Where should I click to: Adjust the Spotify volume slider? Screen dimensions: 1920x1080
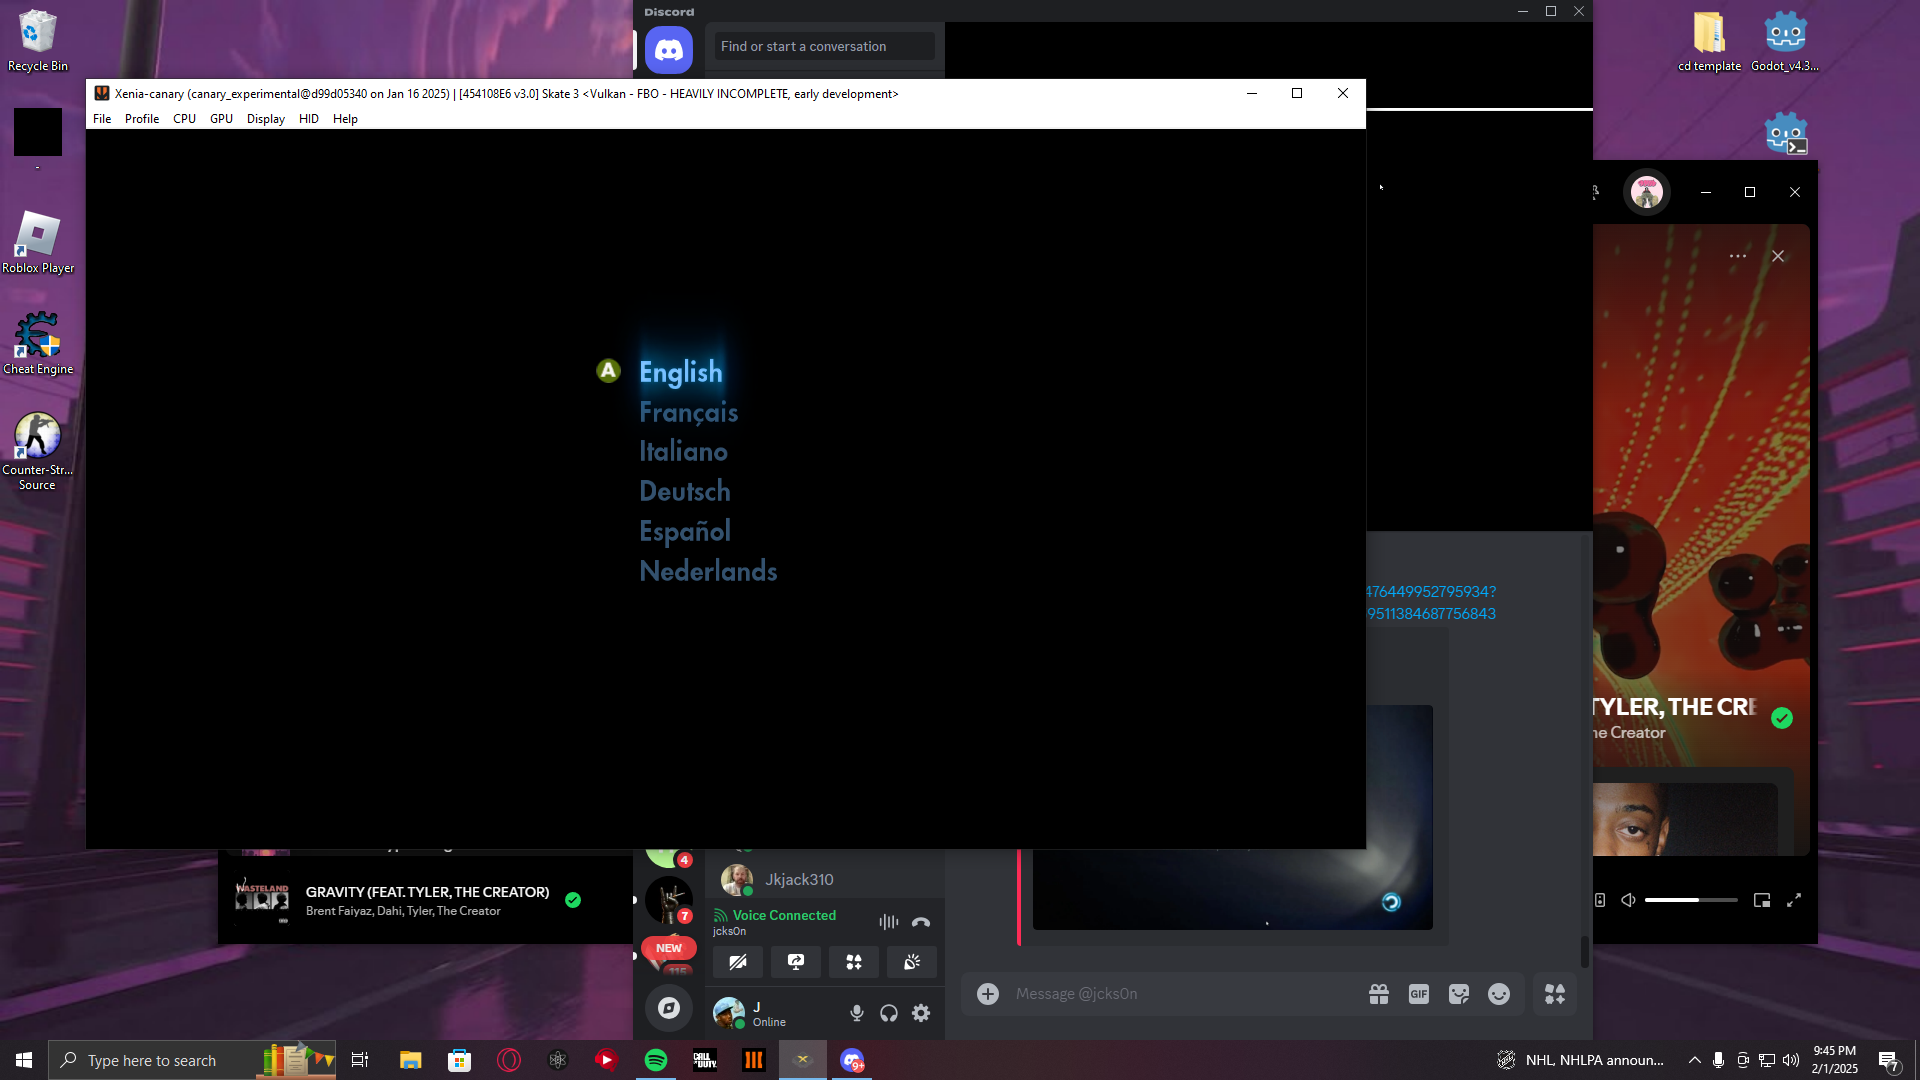[x=1690, y=900]
